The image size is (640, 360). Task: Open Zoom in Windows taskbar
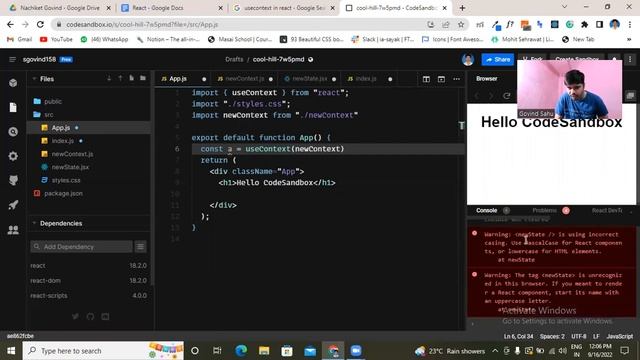tap(356, 351)
